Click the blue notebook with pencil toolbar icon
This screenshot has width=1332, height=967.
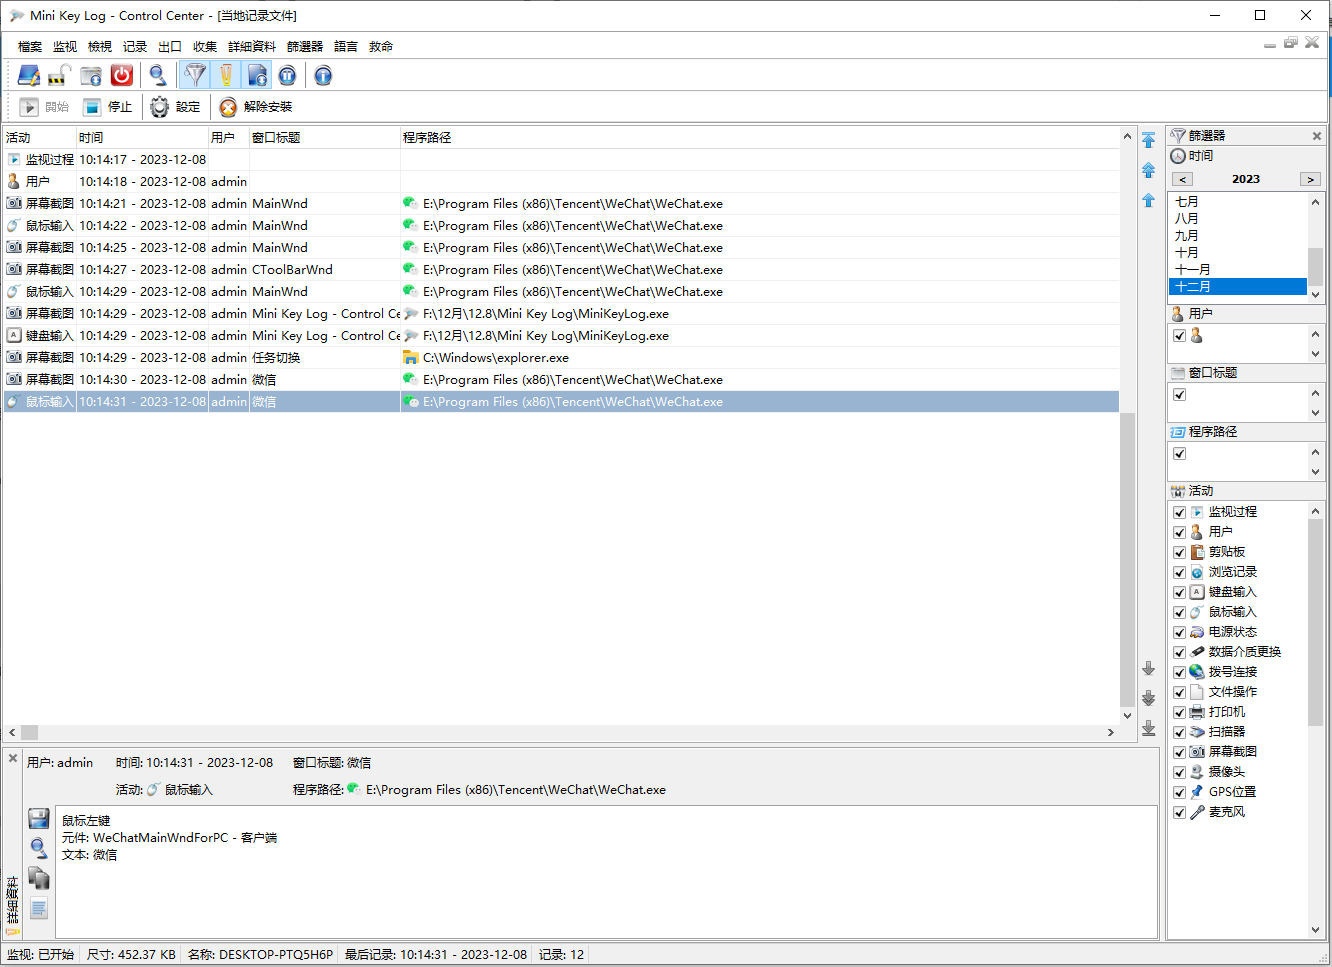tap(29, 75)
